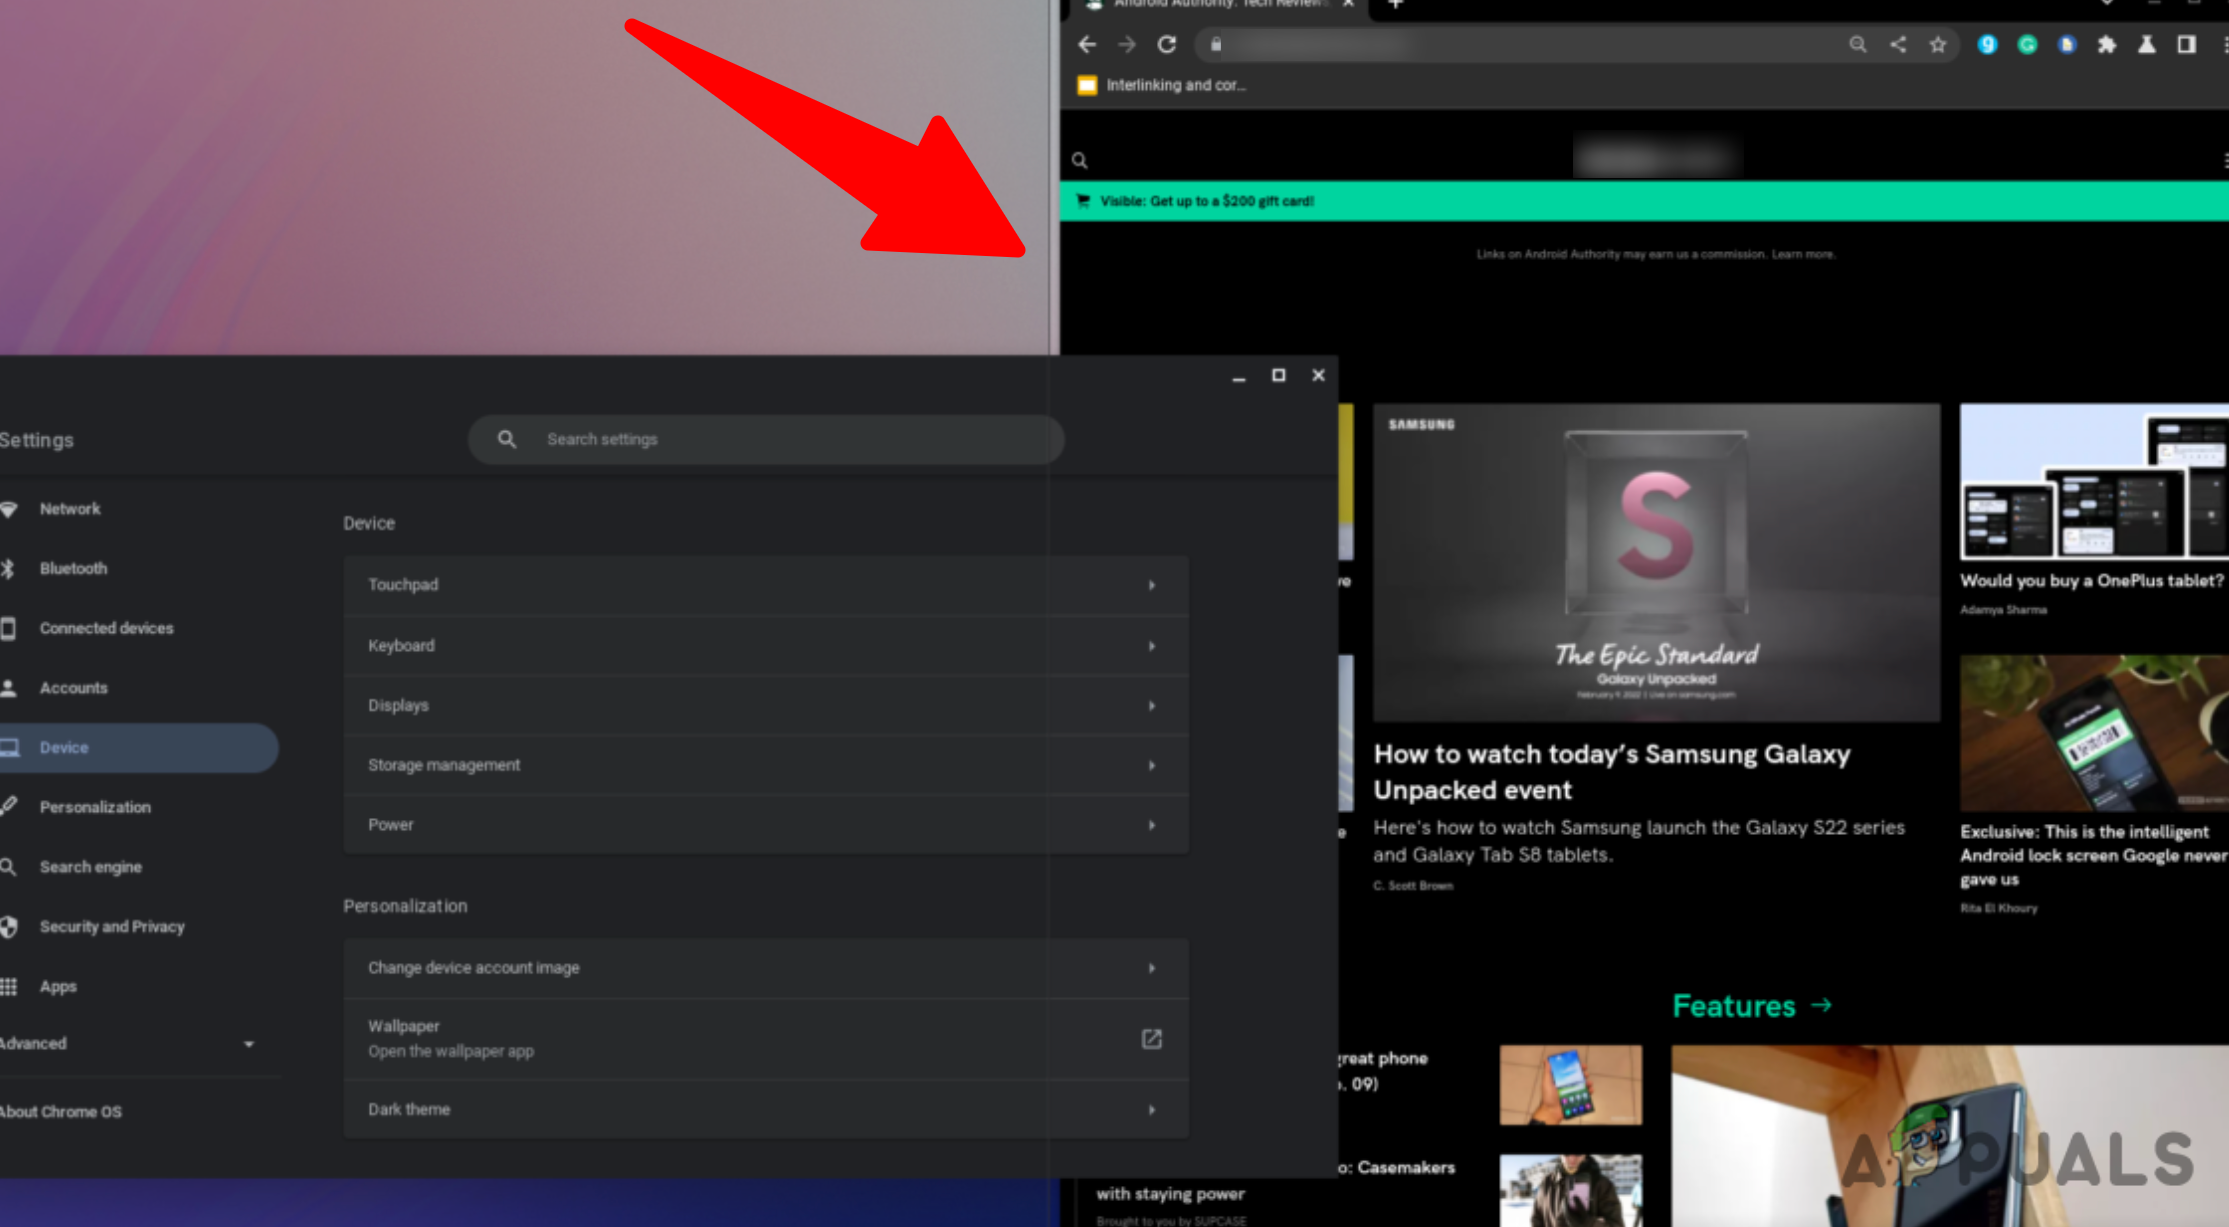Open the Features section link

point(1751,1005)
